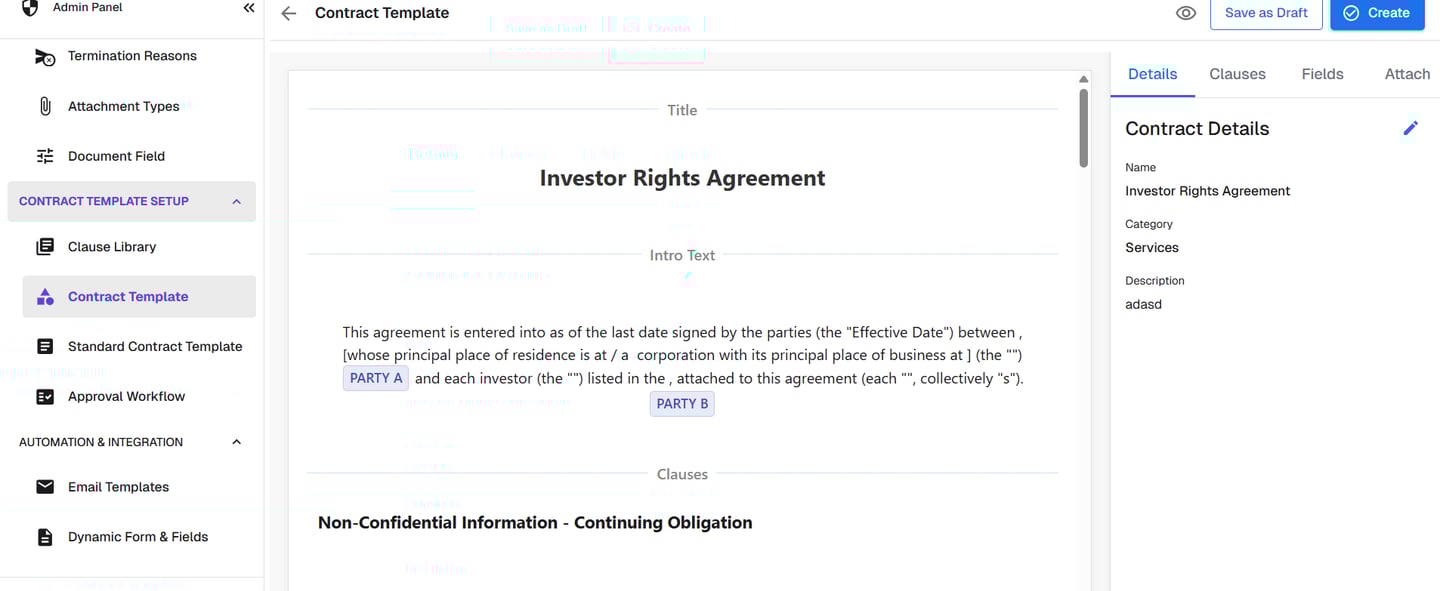Click the Approval Workflow icon
Screen dimensions: 1440x591
45,397
